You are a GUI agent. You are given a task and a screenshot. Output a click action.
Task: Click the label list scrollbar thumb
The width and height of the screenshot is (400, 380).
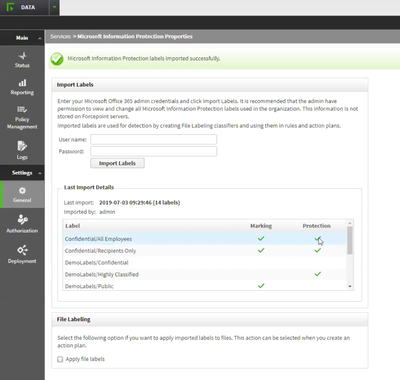click(350, 240)
